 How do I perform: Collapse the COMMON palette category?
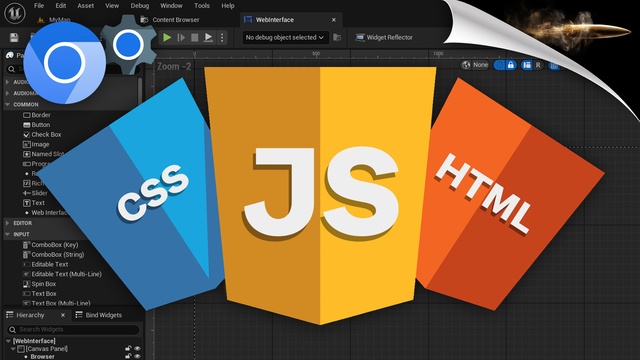(8, 104)
